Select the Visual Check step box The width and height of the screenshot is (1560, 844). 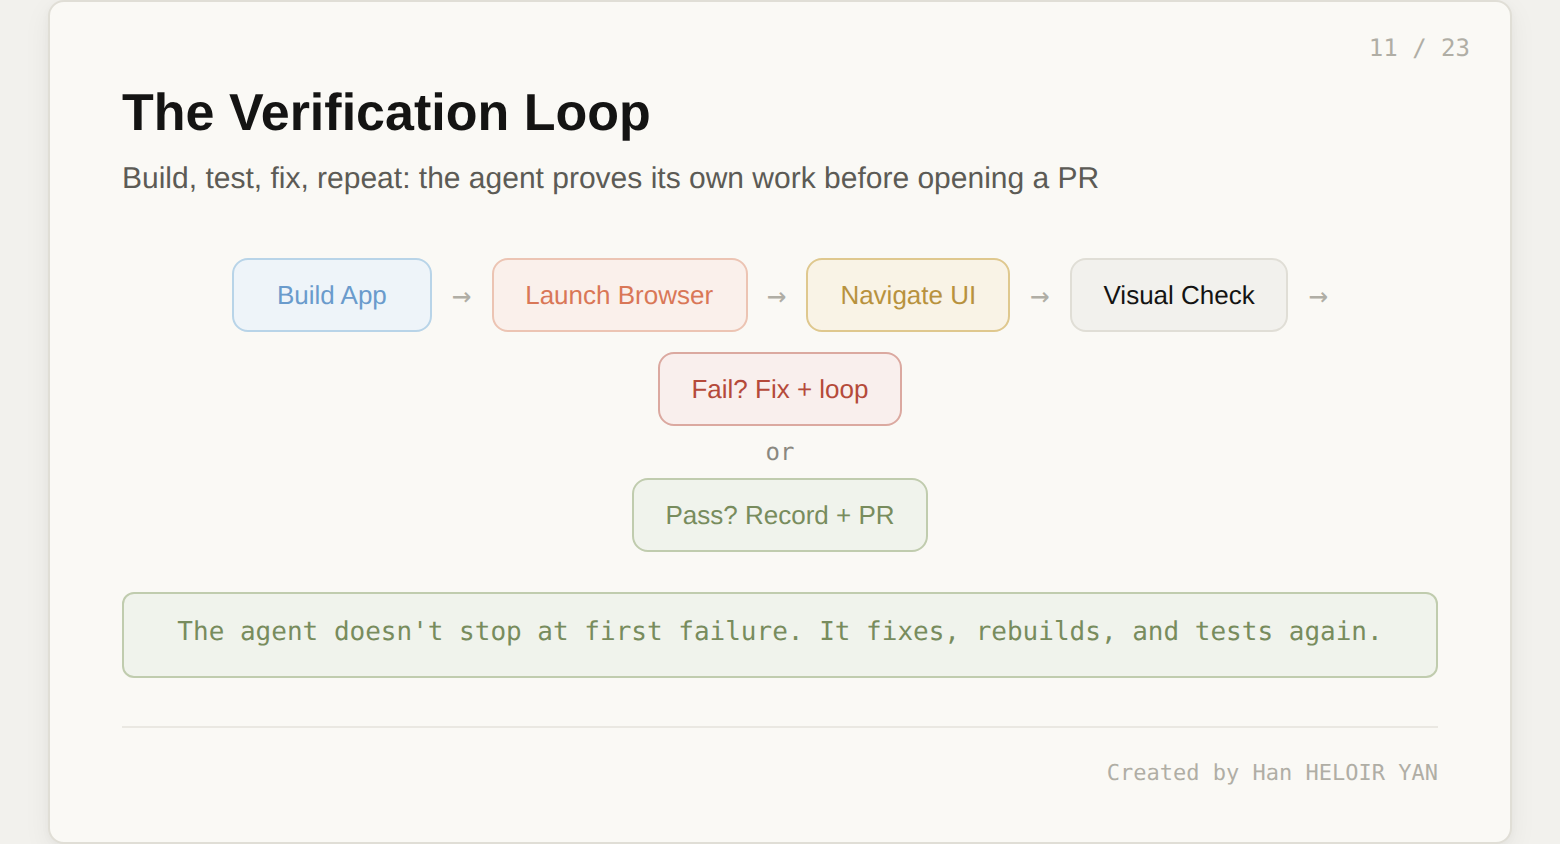pos(1178,295)
